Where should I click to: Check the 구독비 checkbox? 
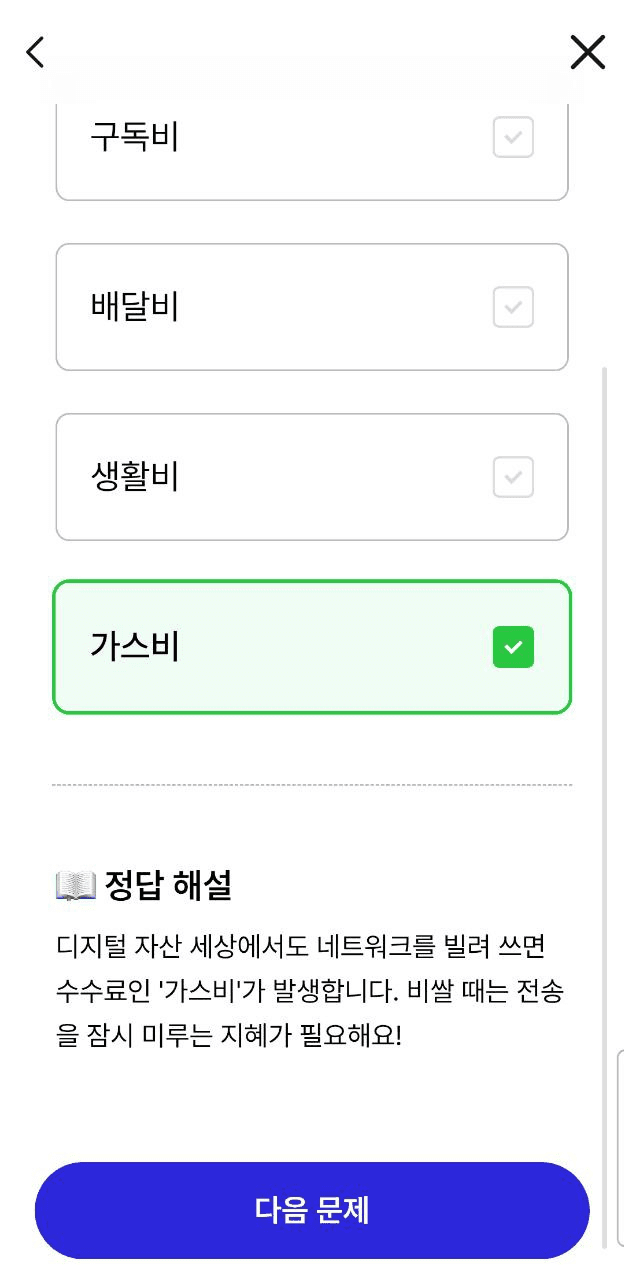tap(513, 137)
